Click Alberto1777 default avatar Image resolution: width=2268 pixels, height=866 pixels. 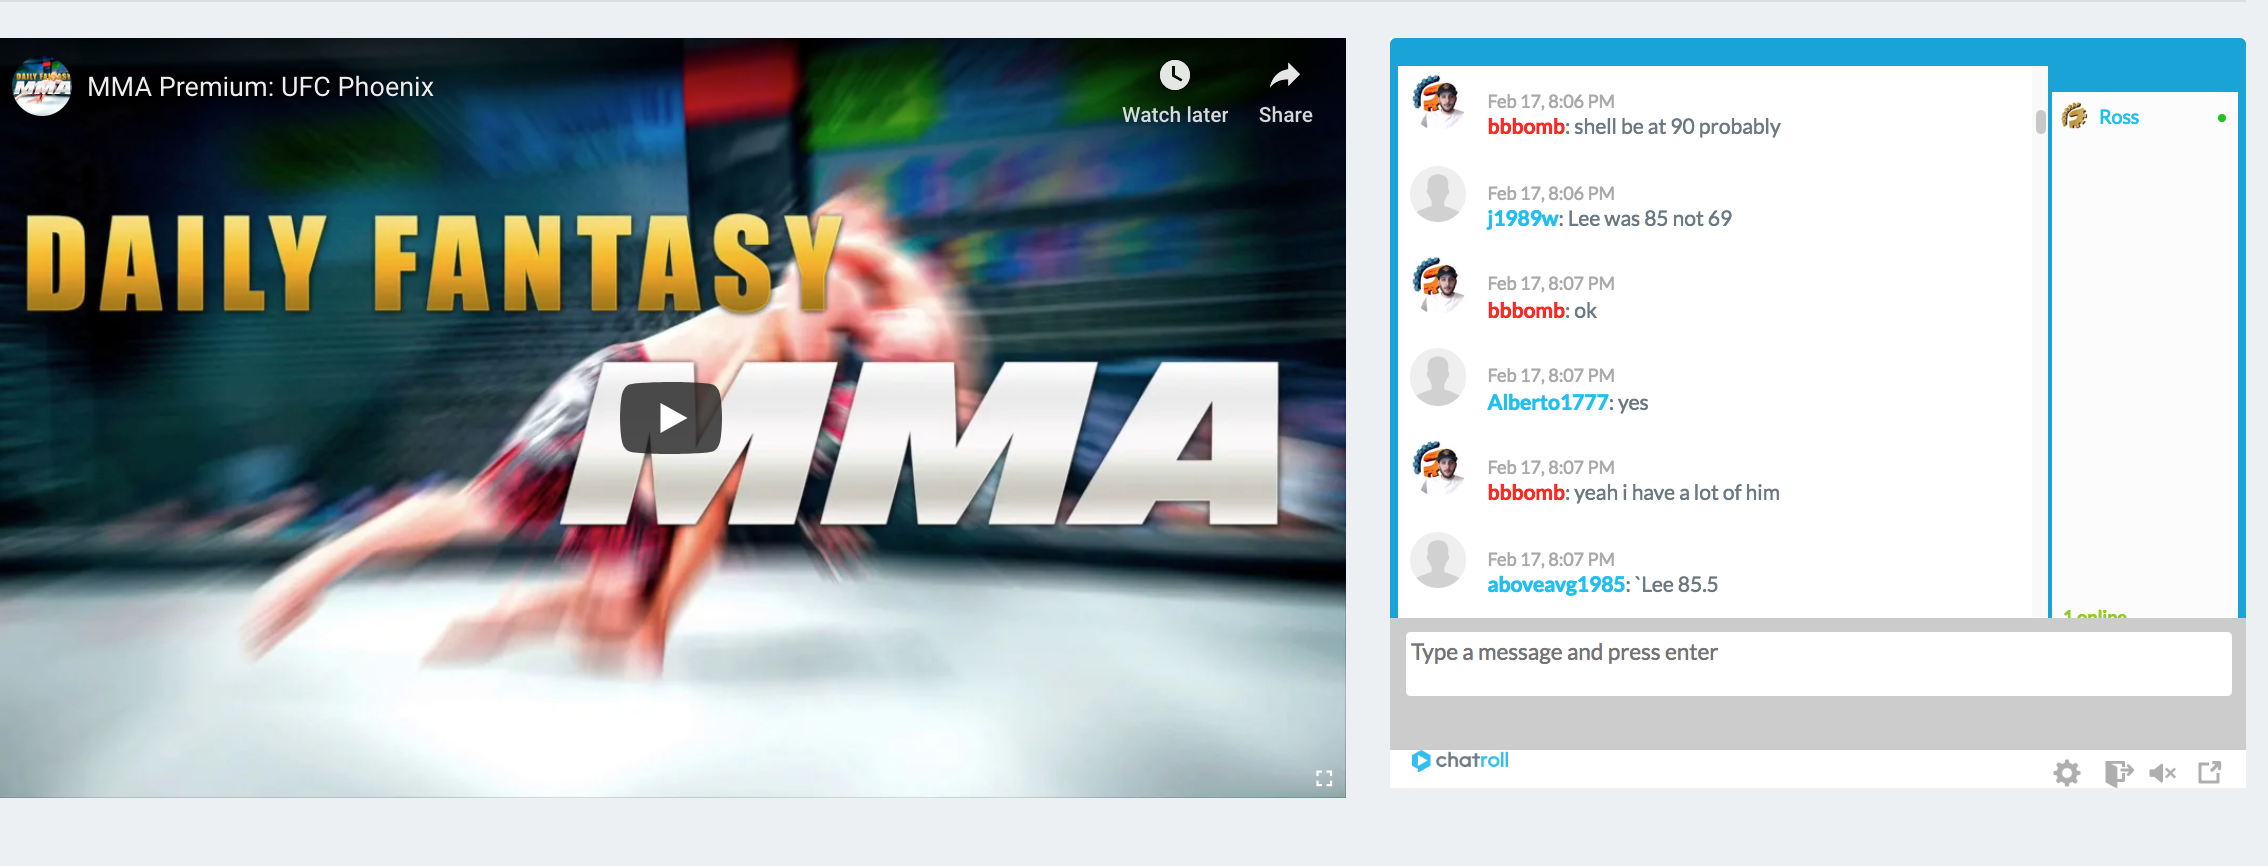(x=1438, y=377)
